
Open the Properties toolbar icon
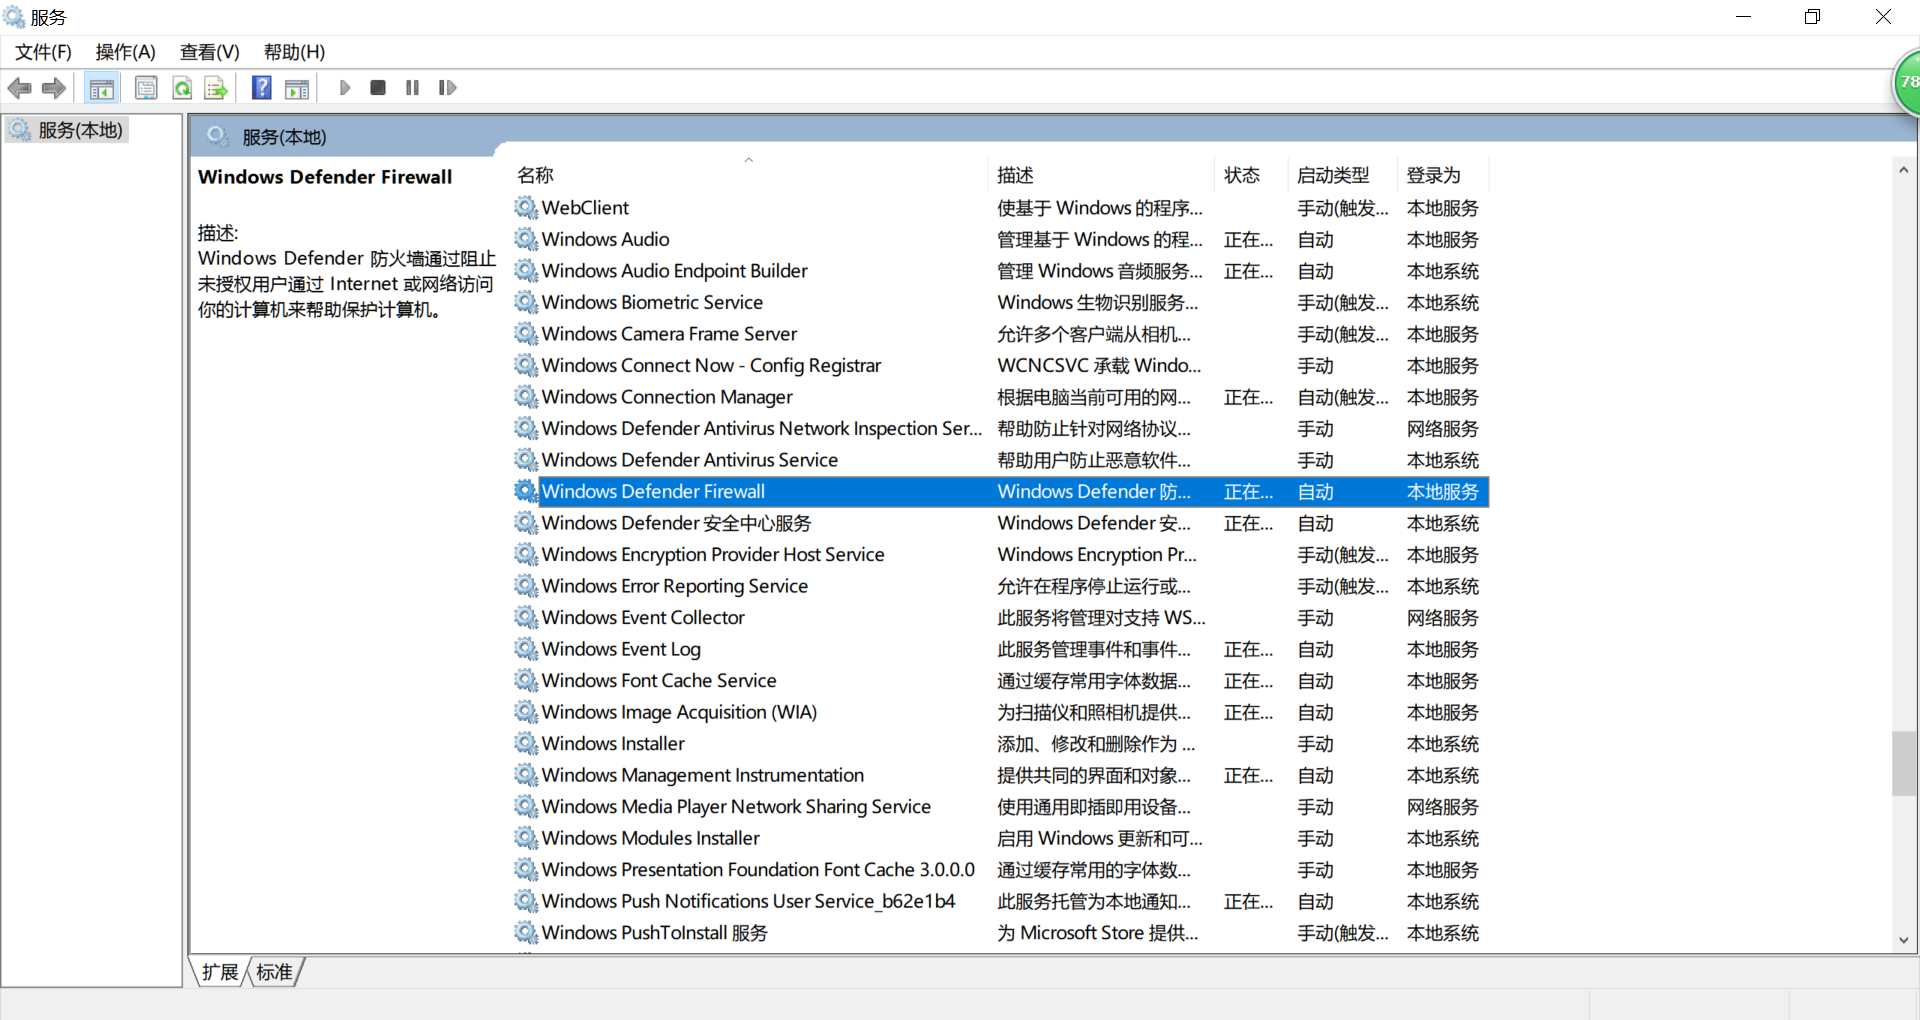(146, 88)
